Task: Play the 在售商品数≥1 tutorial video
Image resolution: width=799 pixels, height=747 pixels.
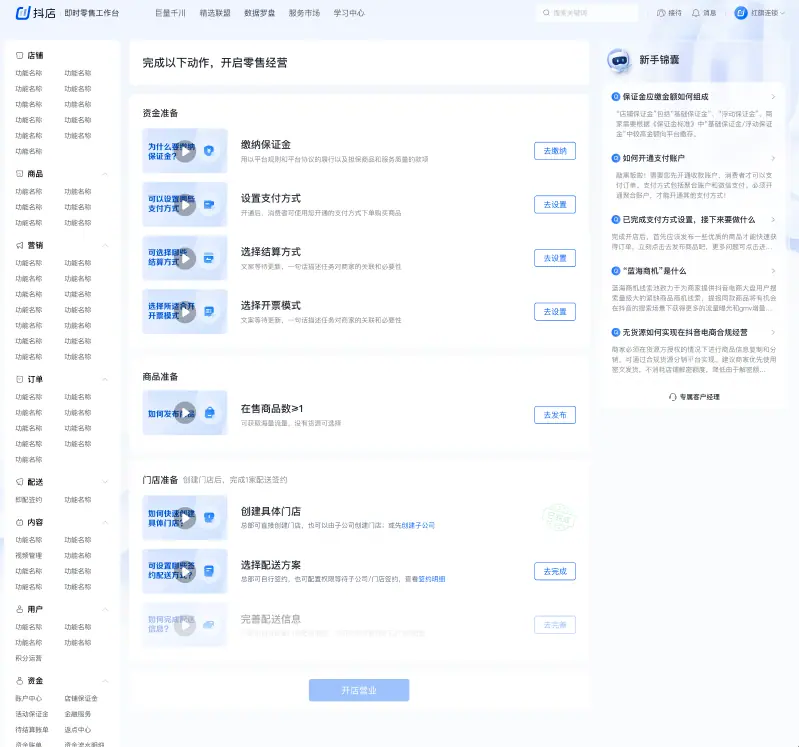Action: point(185,413)
